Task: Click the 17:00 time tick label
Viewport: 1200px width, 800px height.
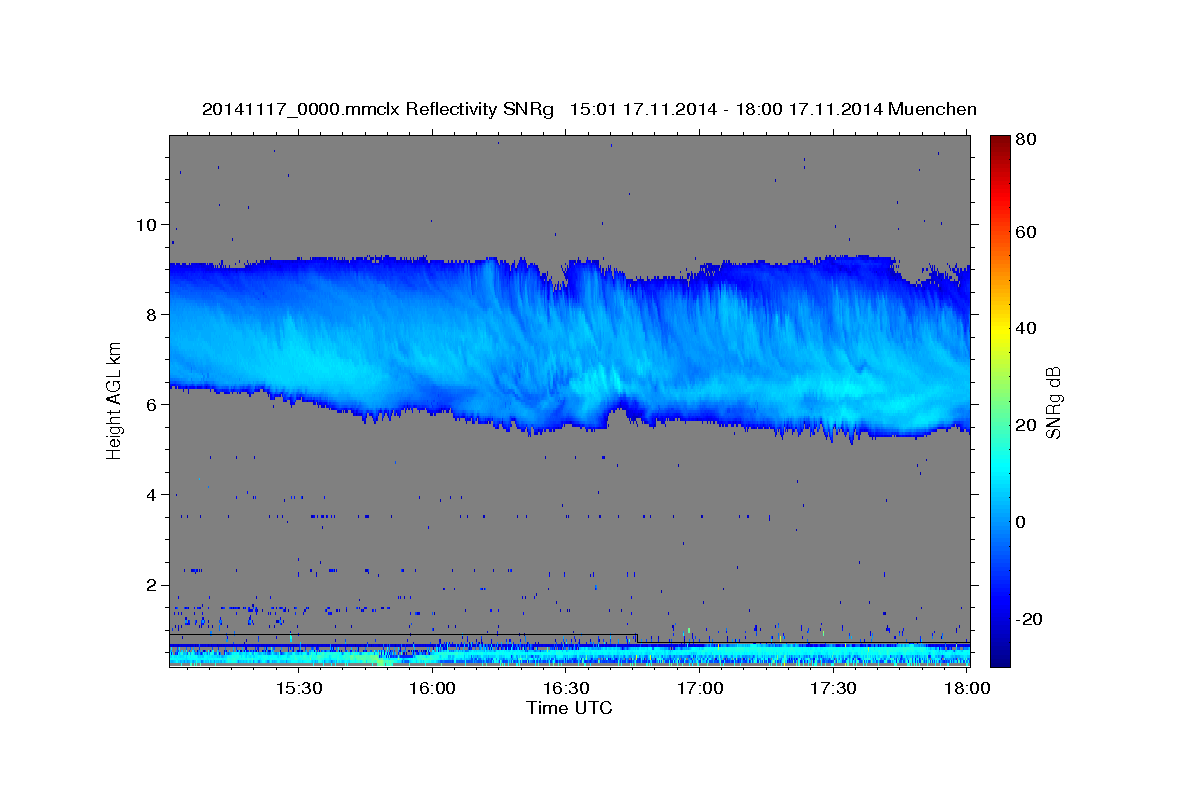Action: tap(700, 689)
